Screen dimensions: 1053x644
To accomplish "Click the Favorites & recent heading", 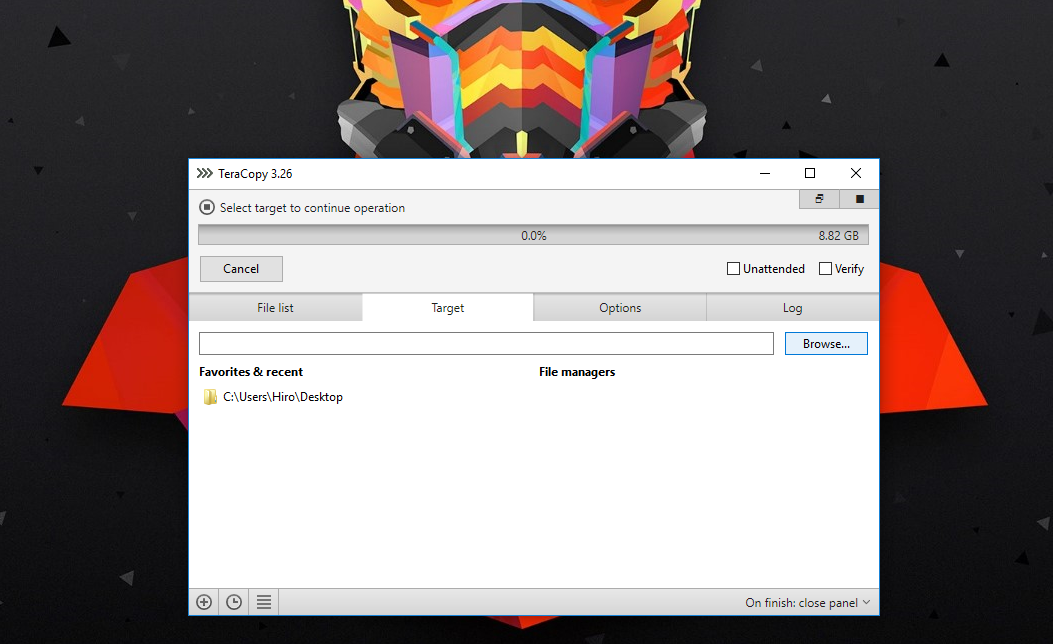I will tap(250, 371).
